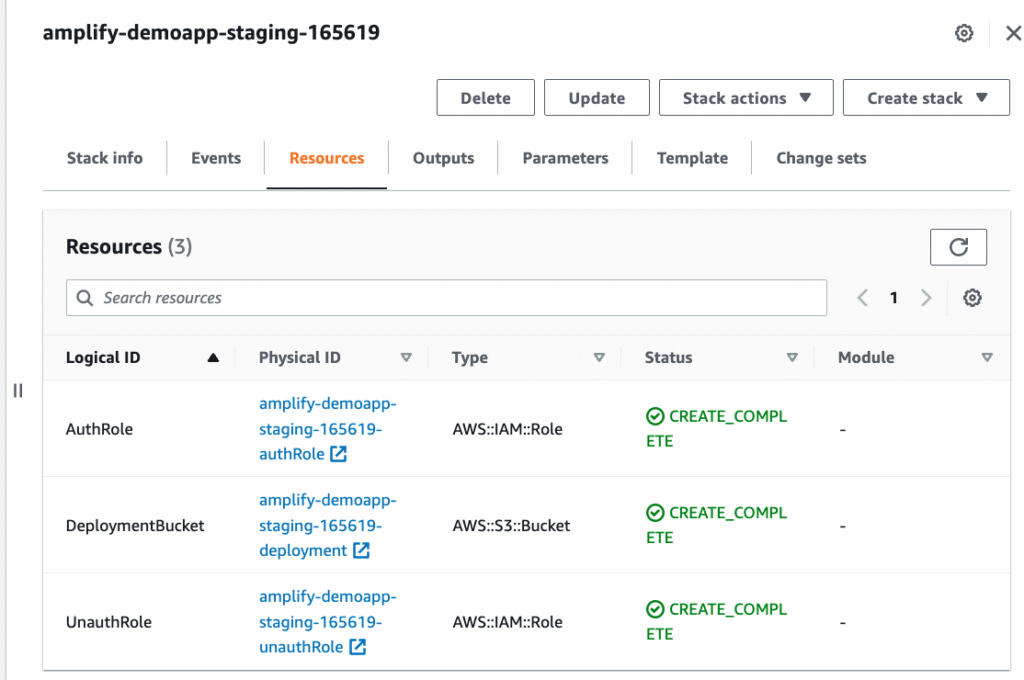Screen dimensions: 1024x680
Task: Click the DeploymentBucket logical ID cell
Action: pyautogui.click(x=135, y=526)
